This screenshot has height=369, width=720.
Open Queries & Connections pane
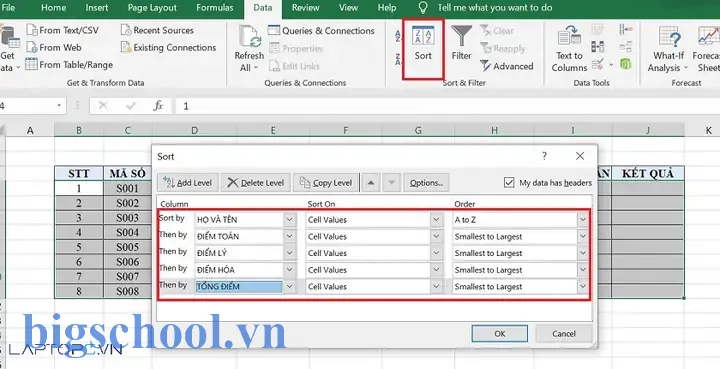point(321,31)
